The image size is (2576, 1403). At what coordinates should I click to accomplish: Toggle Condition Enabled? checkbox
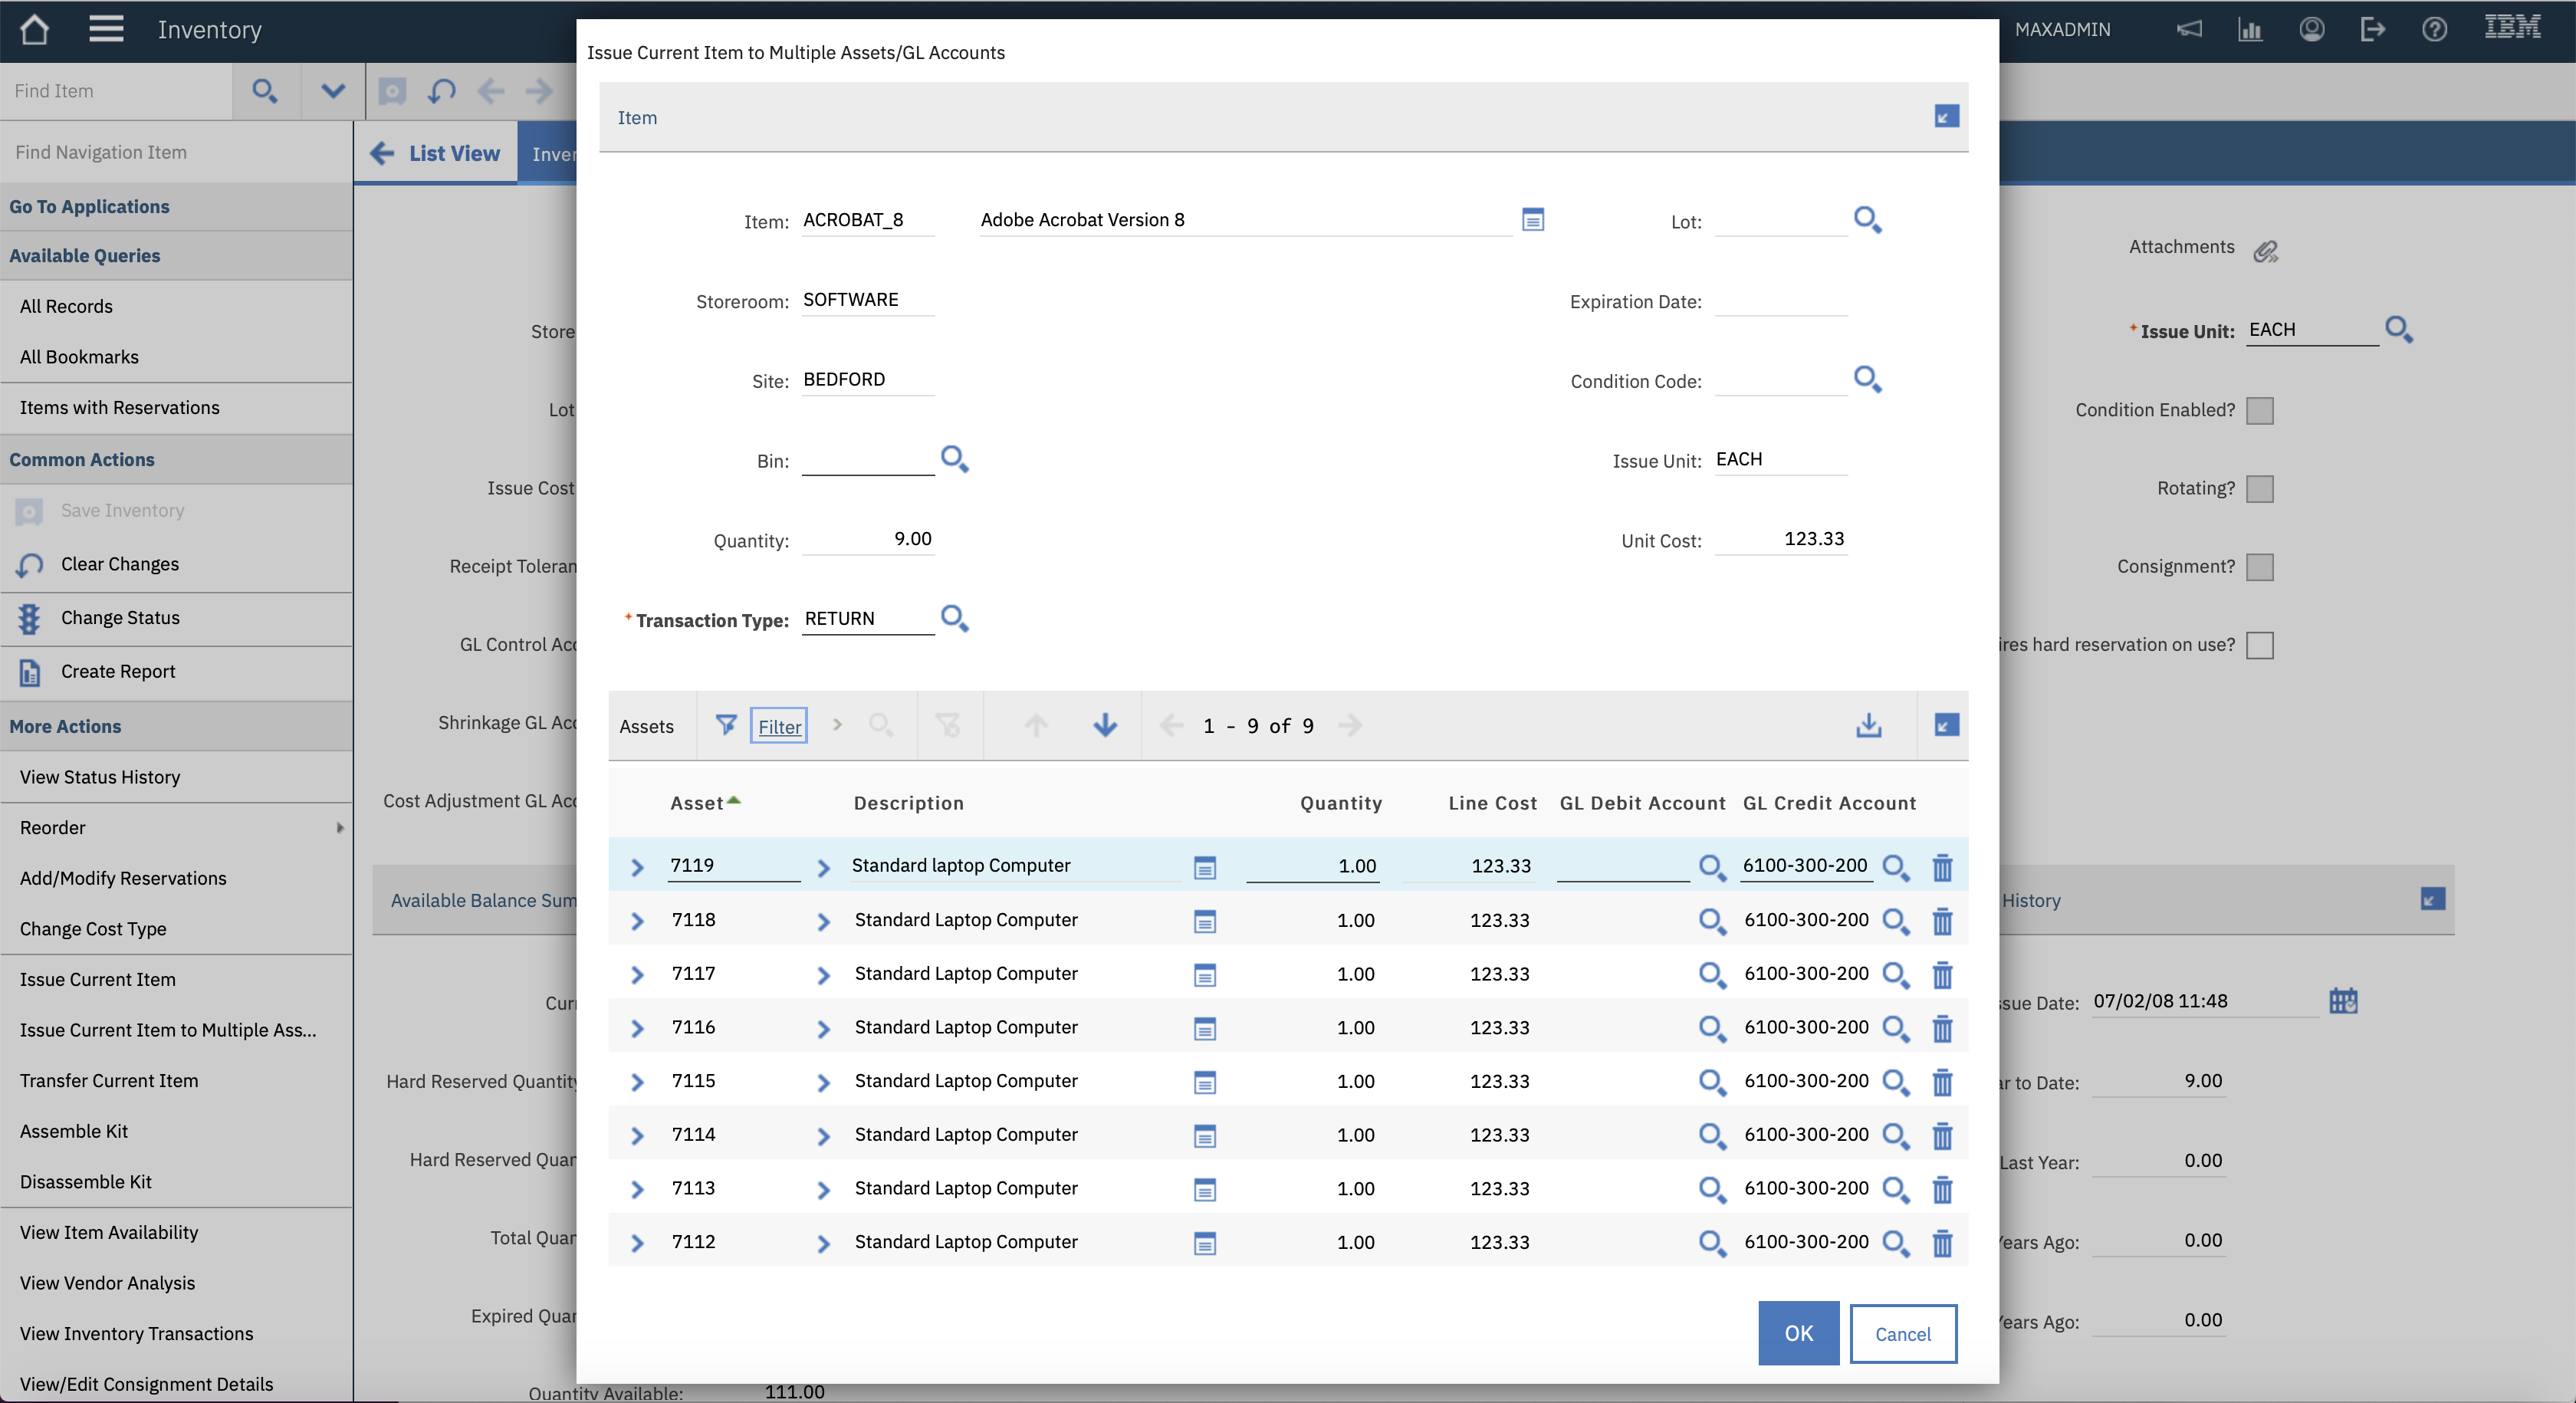2259,411
